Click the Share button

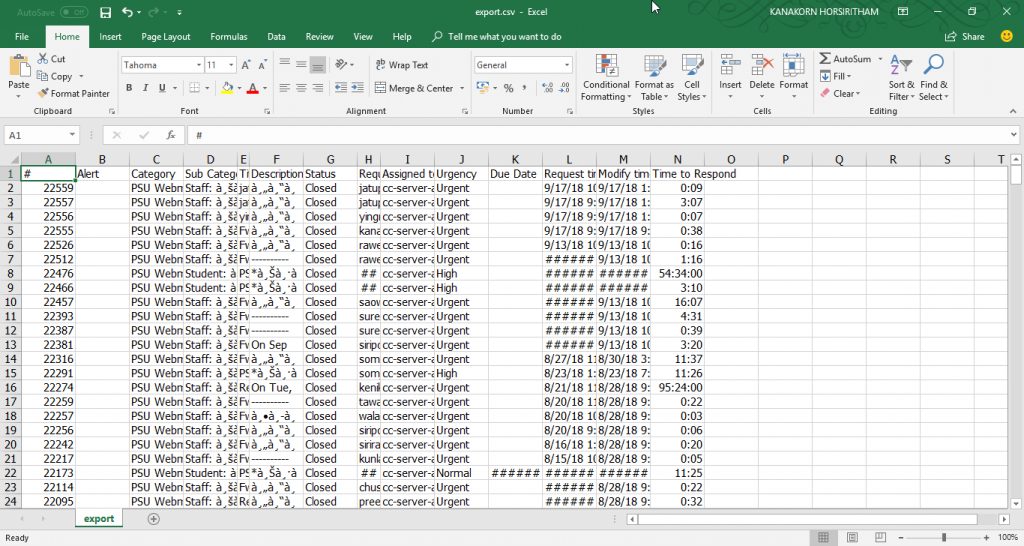[965, 37]
